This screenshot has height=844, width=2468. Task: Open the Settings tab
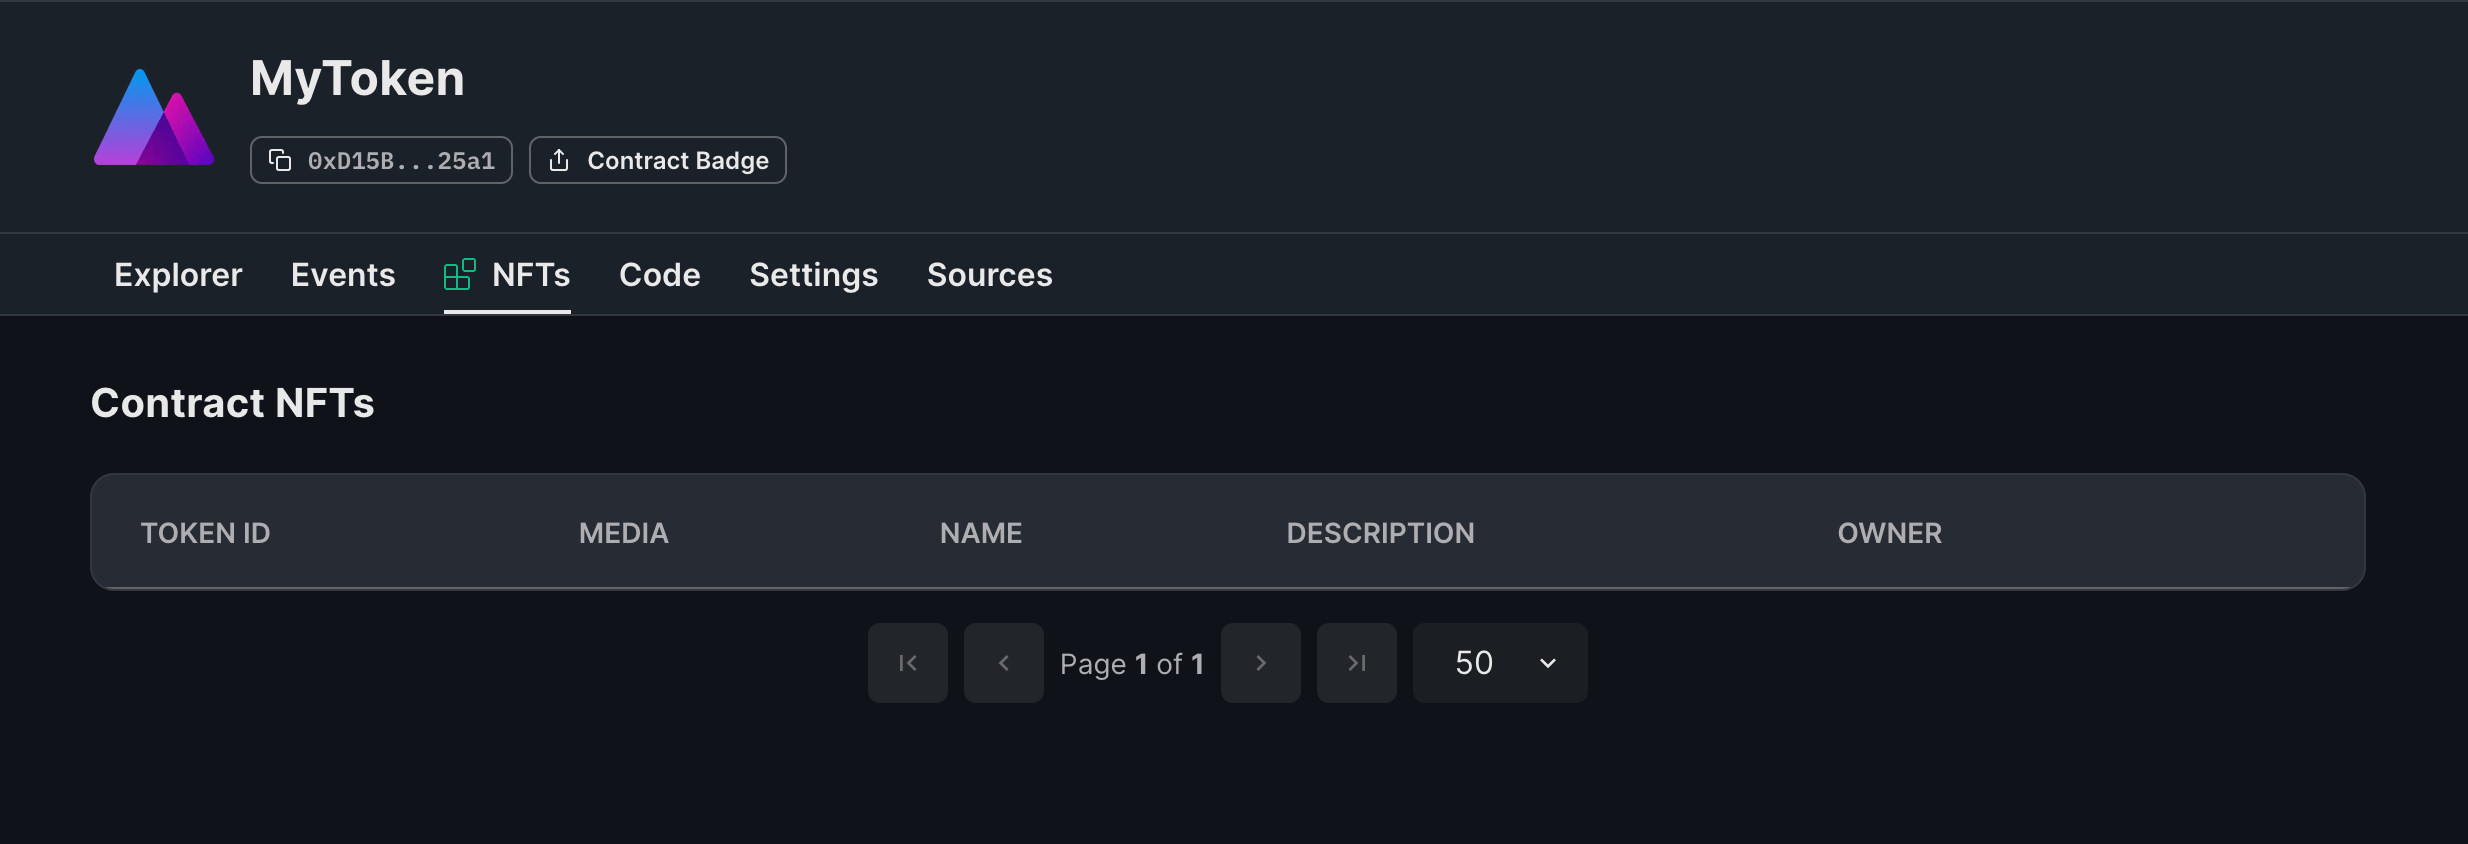pyautogui.click(x=812, y=274)
